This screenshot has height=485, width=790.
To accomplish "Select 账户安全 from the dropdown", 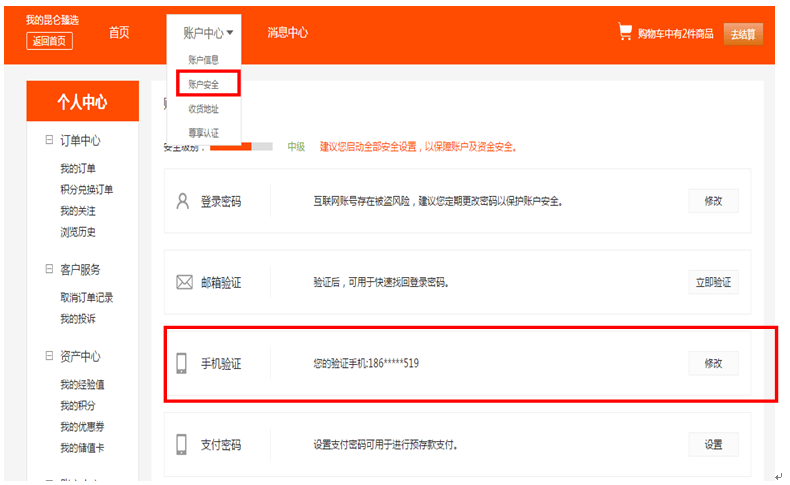I will pos(203,84).
